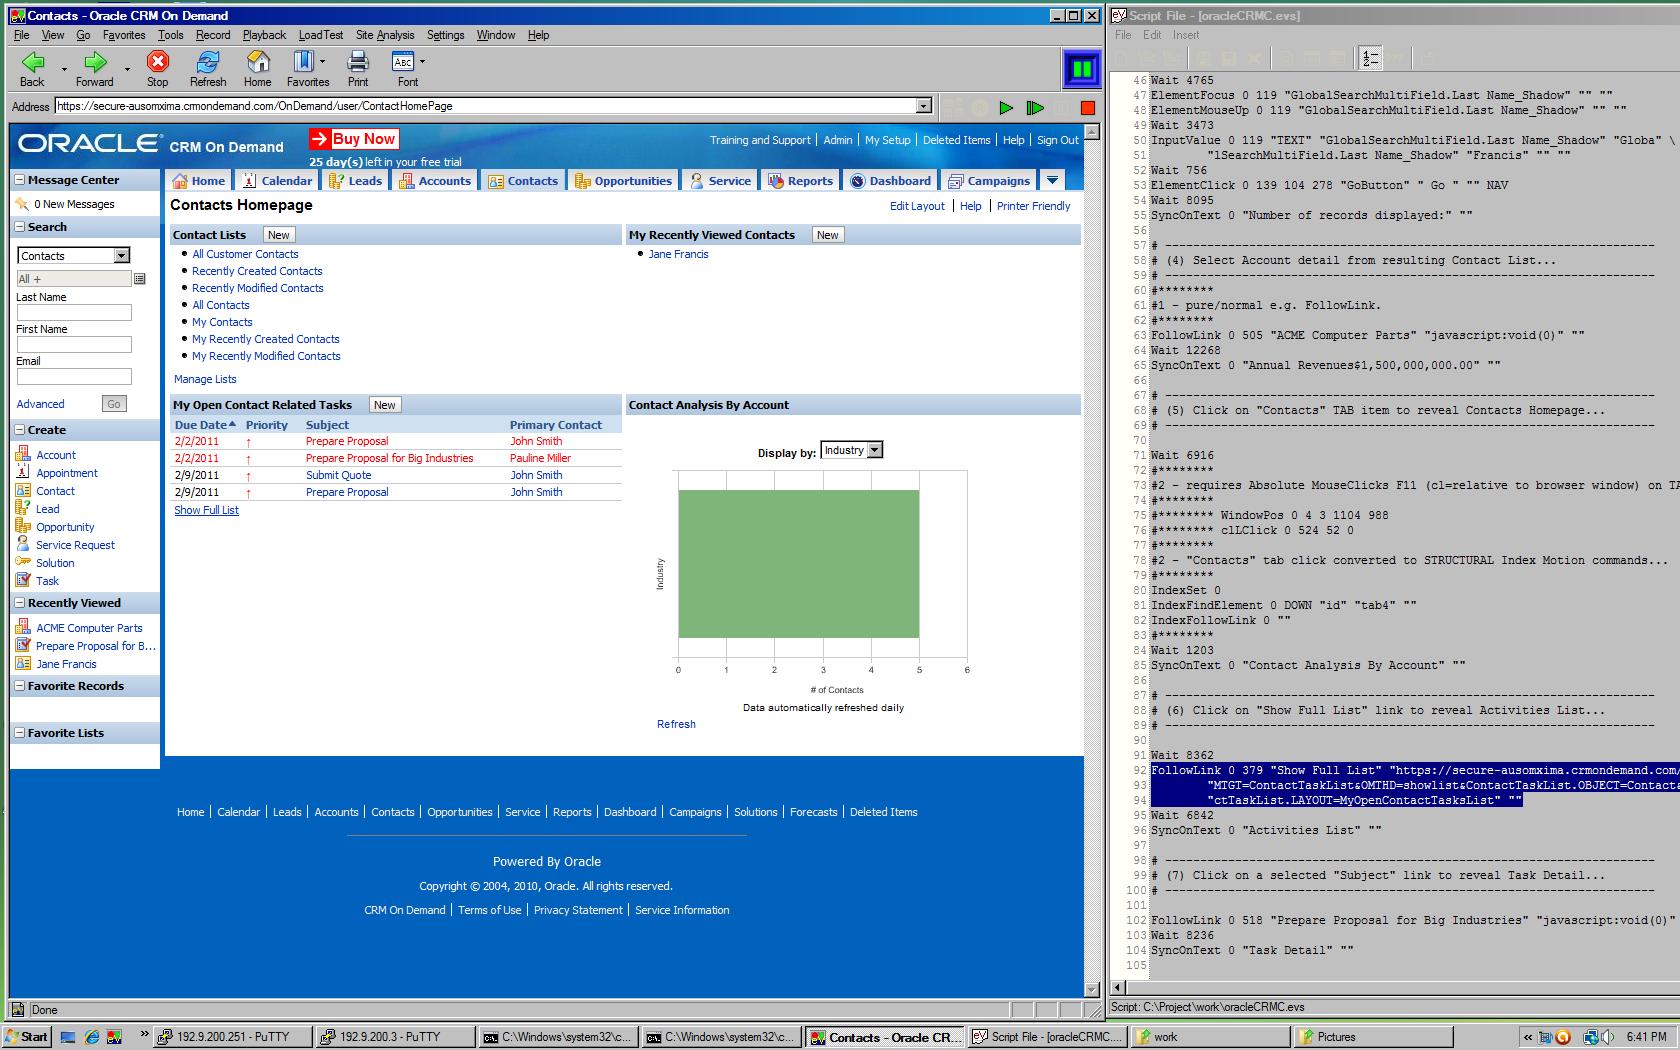Click browser page scrollbar up arrow
Image resolution: width=1680 pixels, height=1050 pixels.
pyautogui.click(x=1092, y=132)
